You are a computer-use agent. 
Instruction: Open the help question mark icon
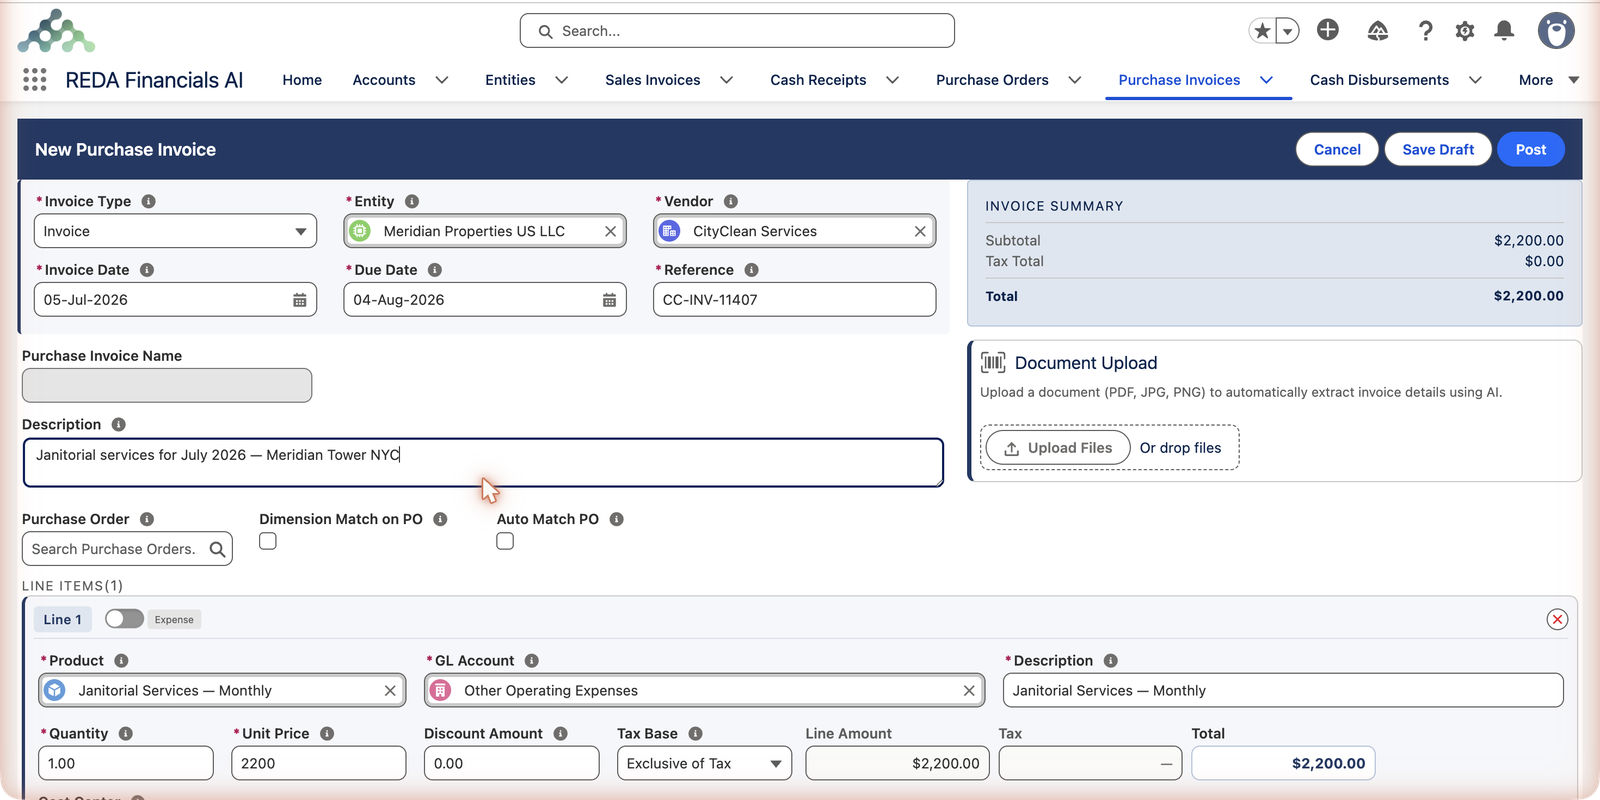tap(1425, 31)
